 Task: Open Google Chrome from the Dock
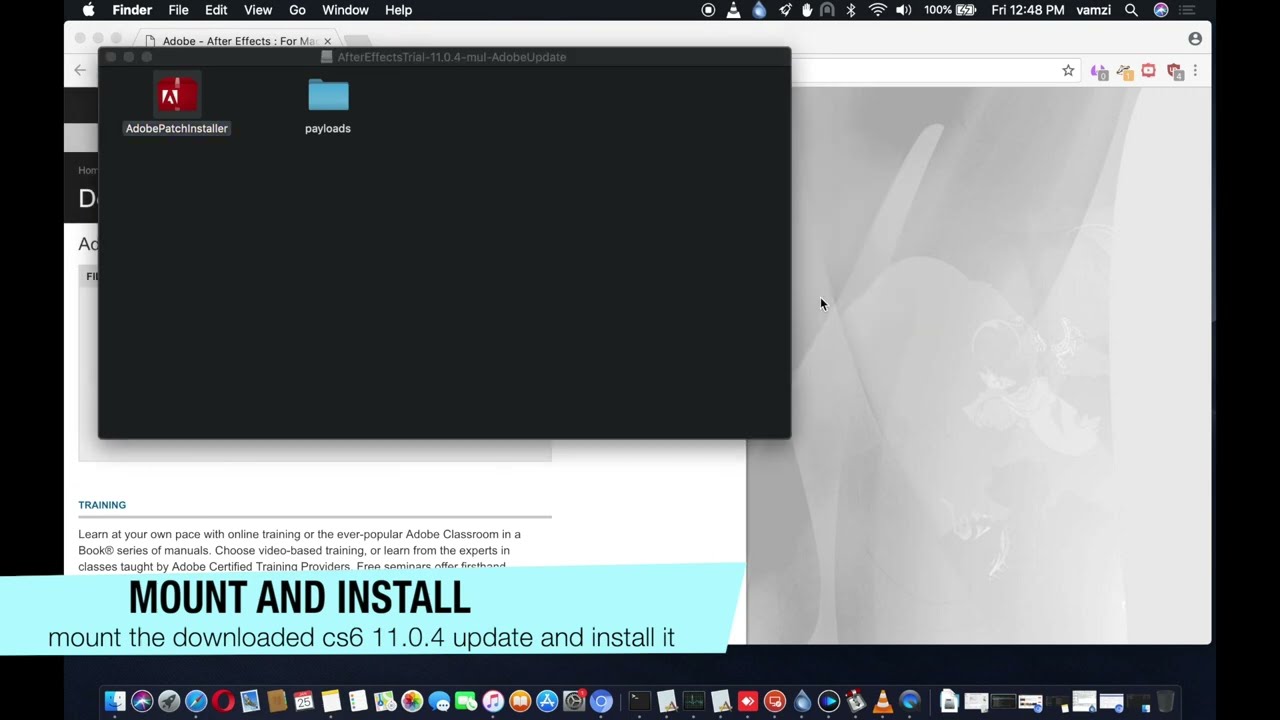(601, 702)
